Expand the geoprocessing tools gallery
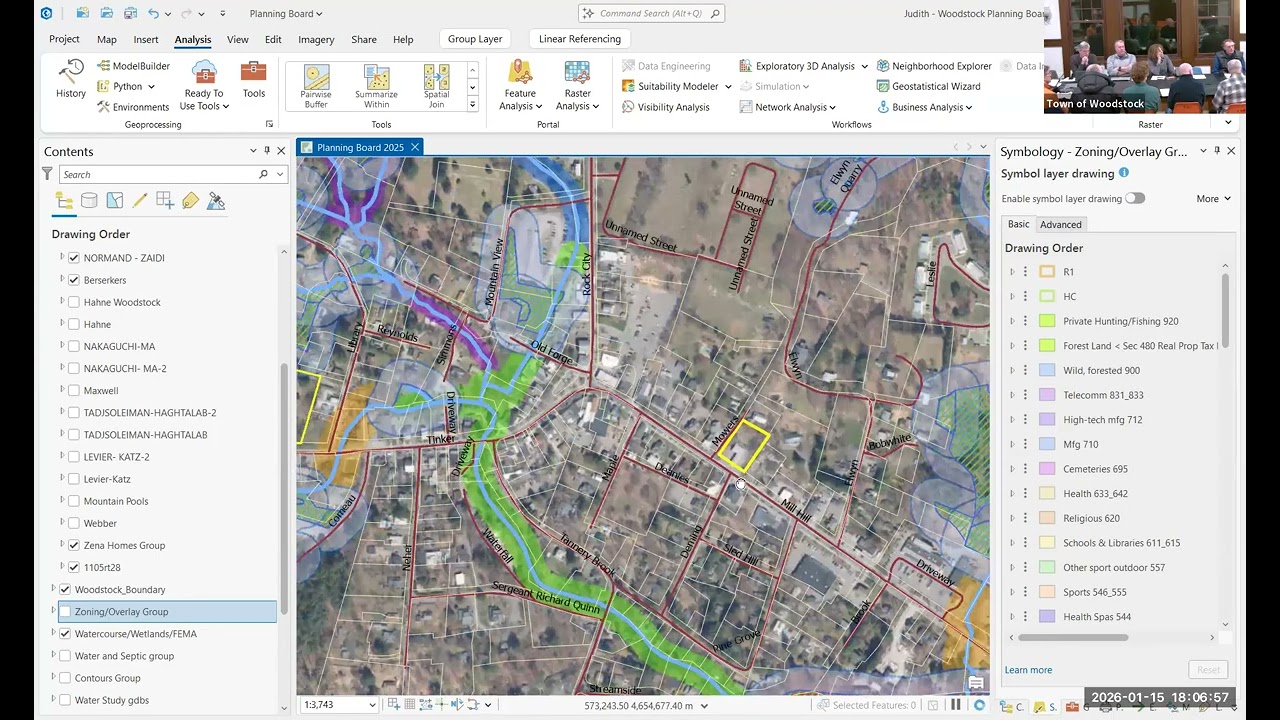 [x=473, y=105]
